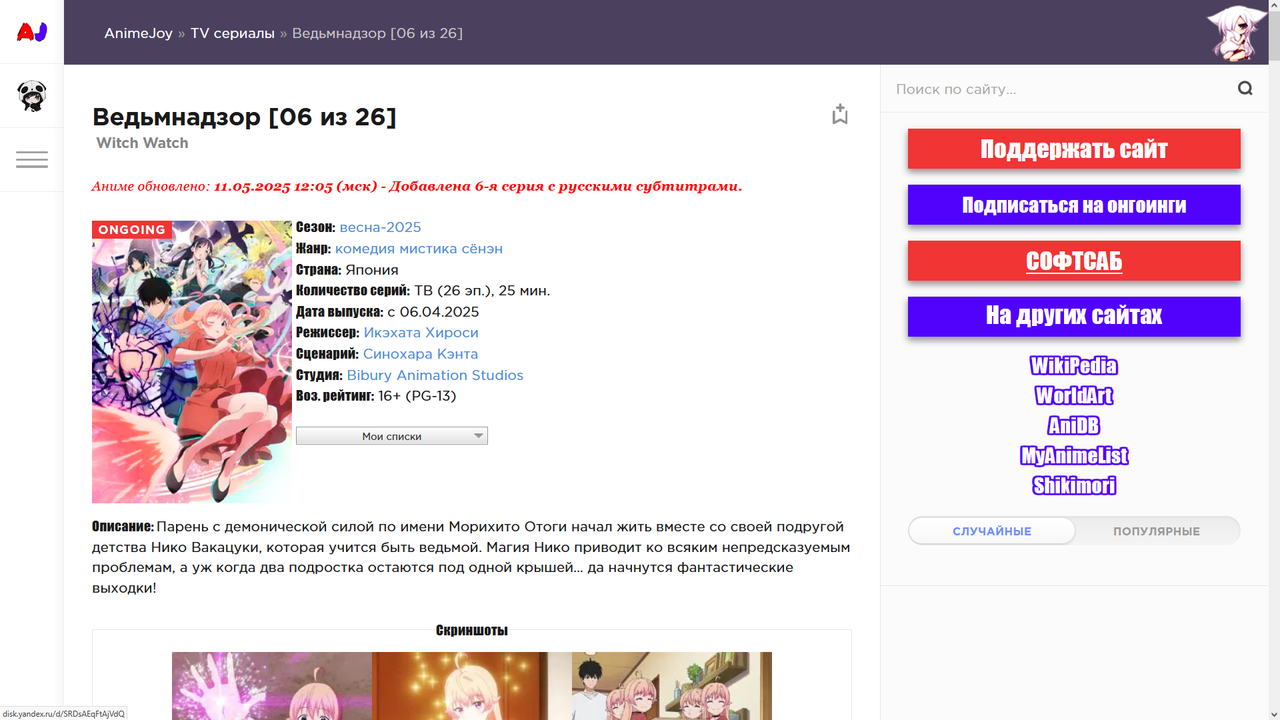1280x720 pixels.
Task: Open the AJ site logo
Action: pos(32,32)
